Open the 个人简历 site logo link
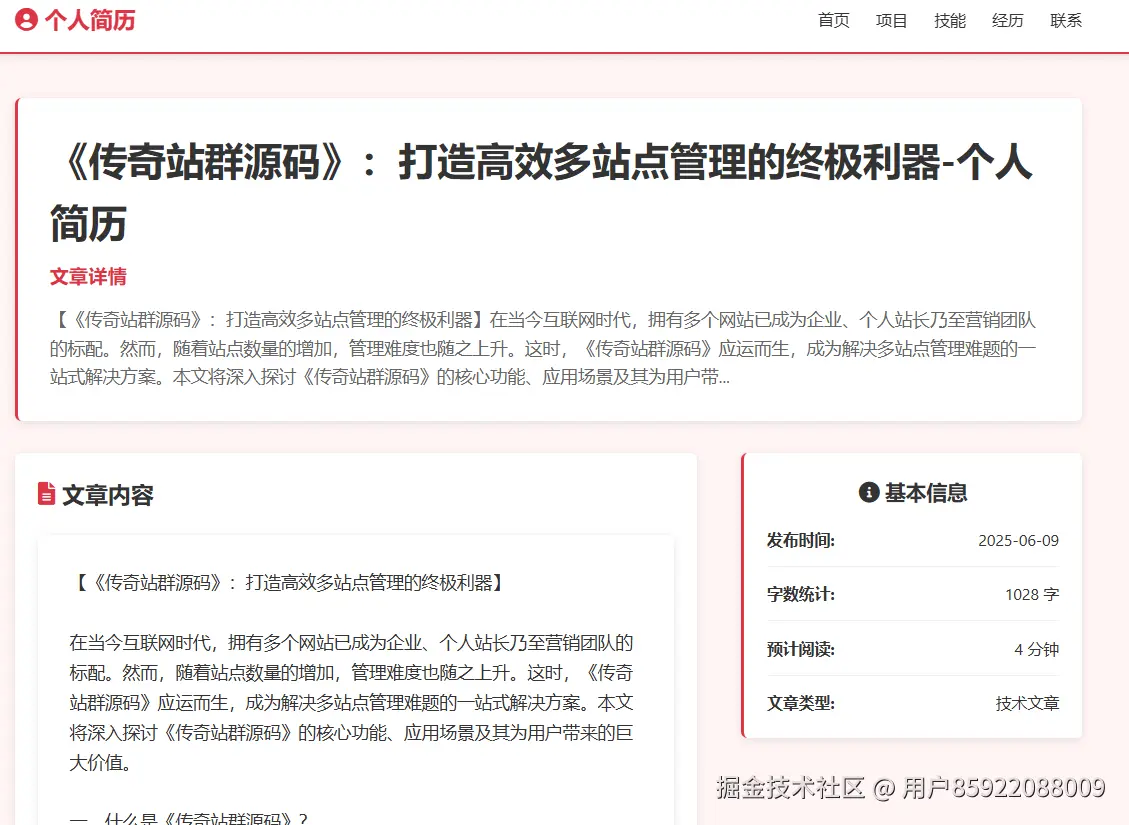The height and width of the screenshot is (825, 1129). (75, 19)
